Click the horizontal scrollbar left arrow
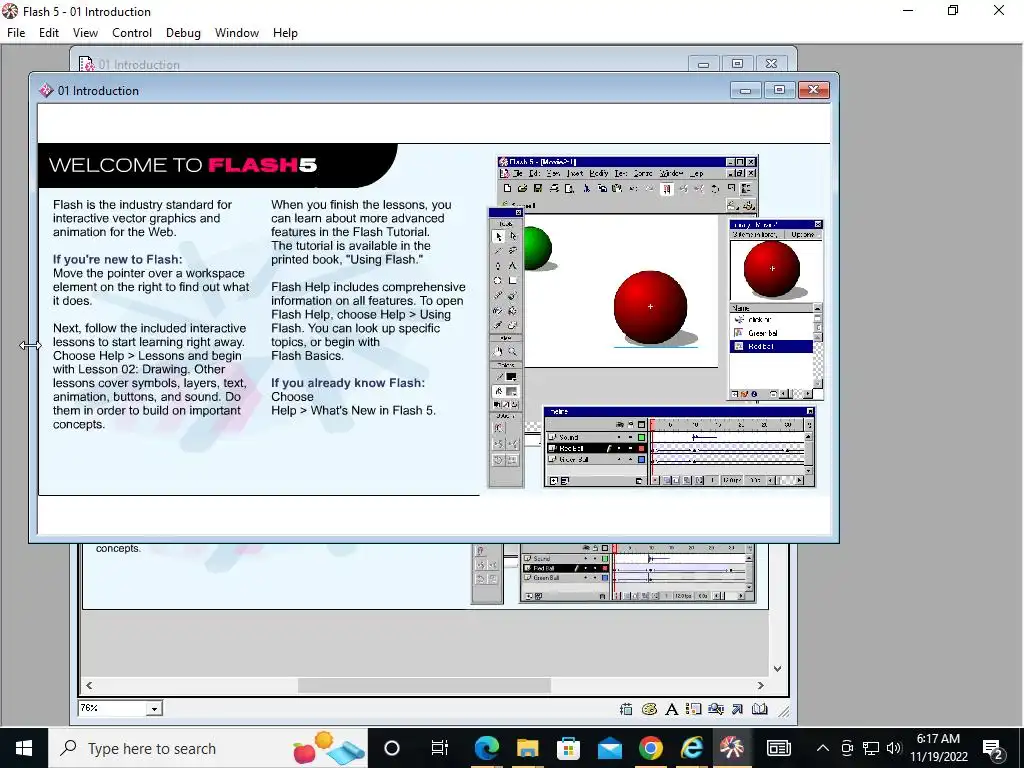The height and width of the screenshot is (768, 1024). click(x=89, y=685)
